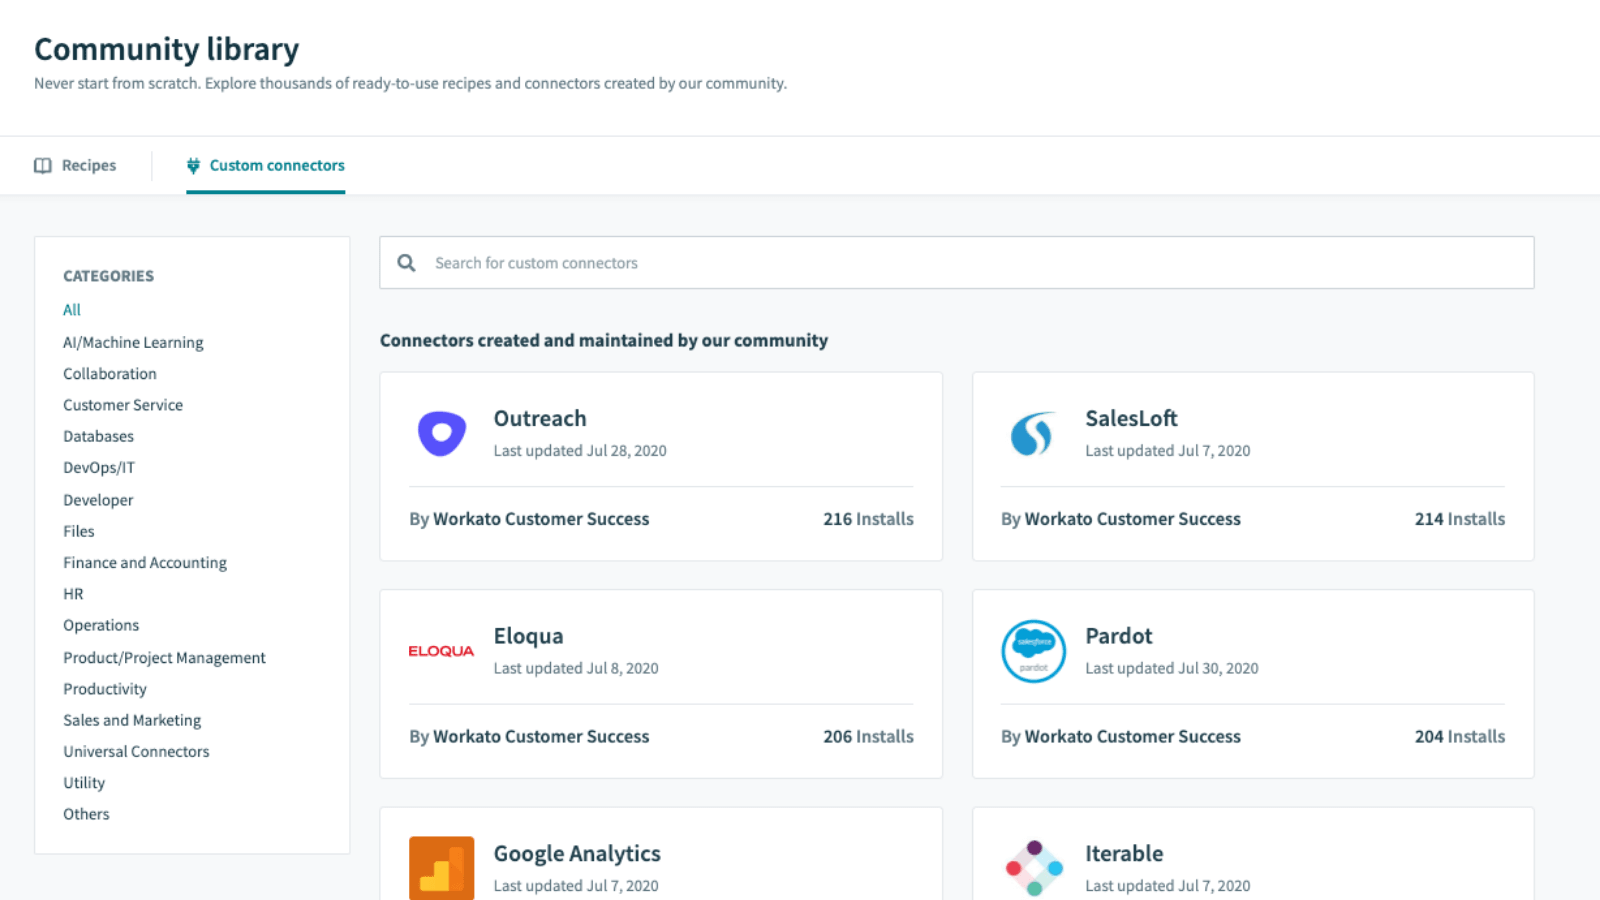Select the Sales and Marketing category

point(132,720)
